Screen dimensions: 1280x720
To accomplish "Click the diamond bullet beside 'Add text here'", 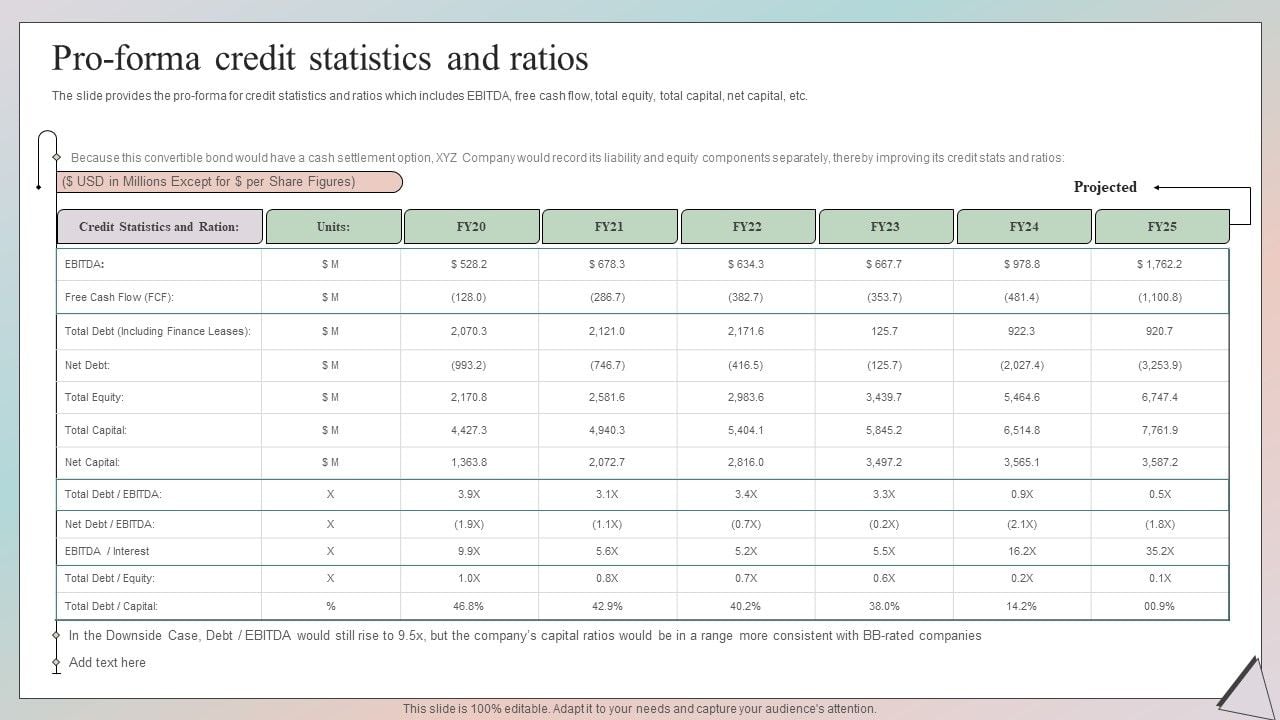I will [x=57, y=663].
